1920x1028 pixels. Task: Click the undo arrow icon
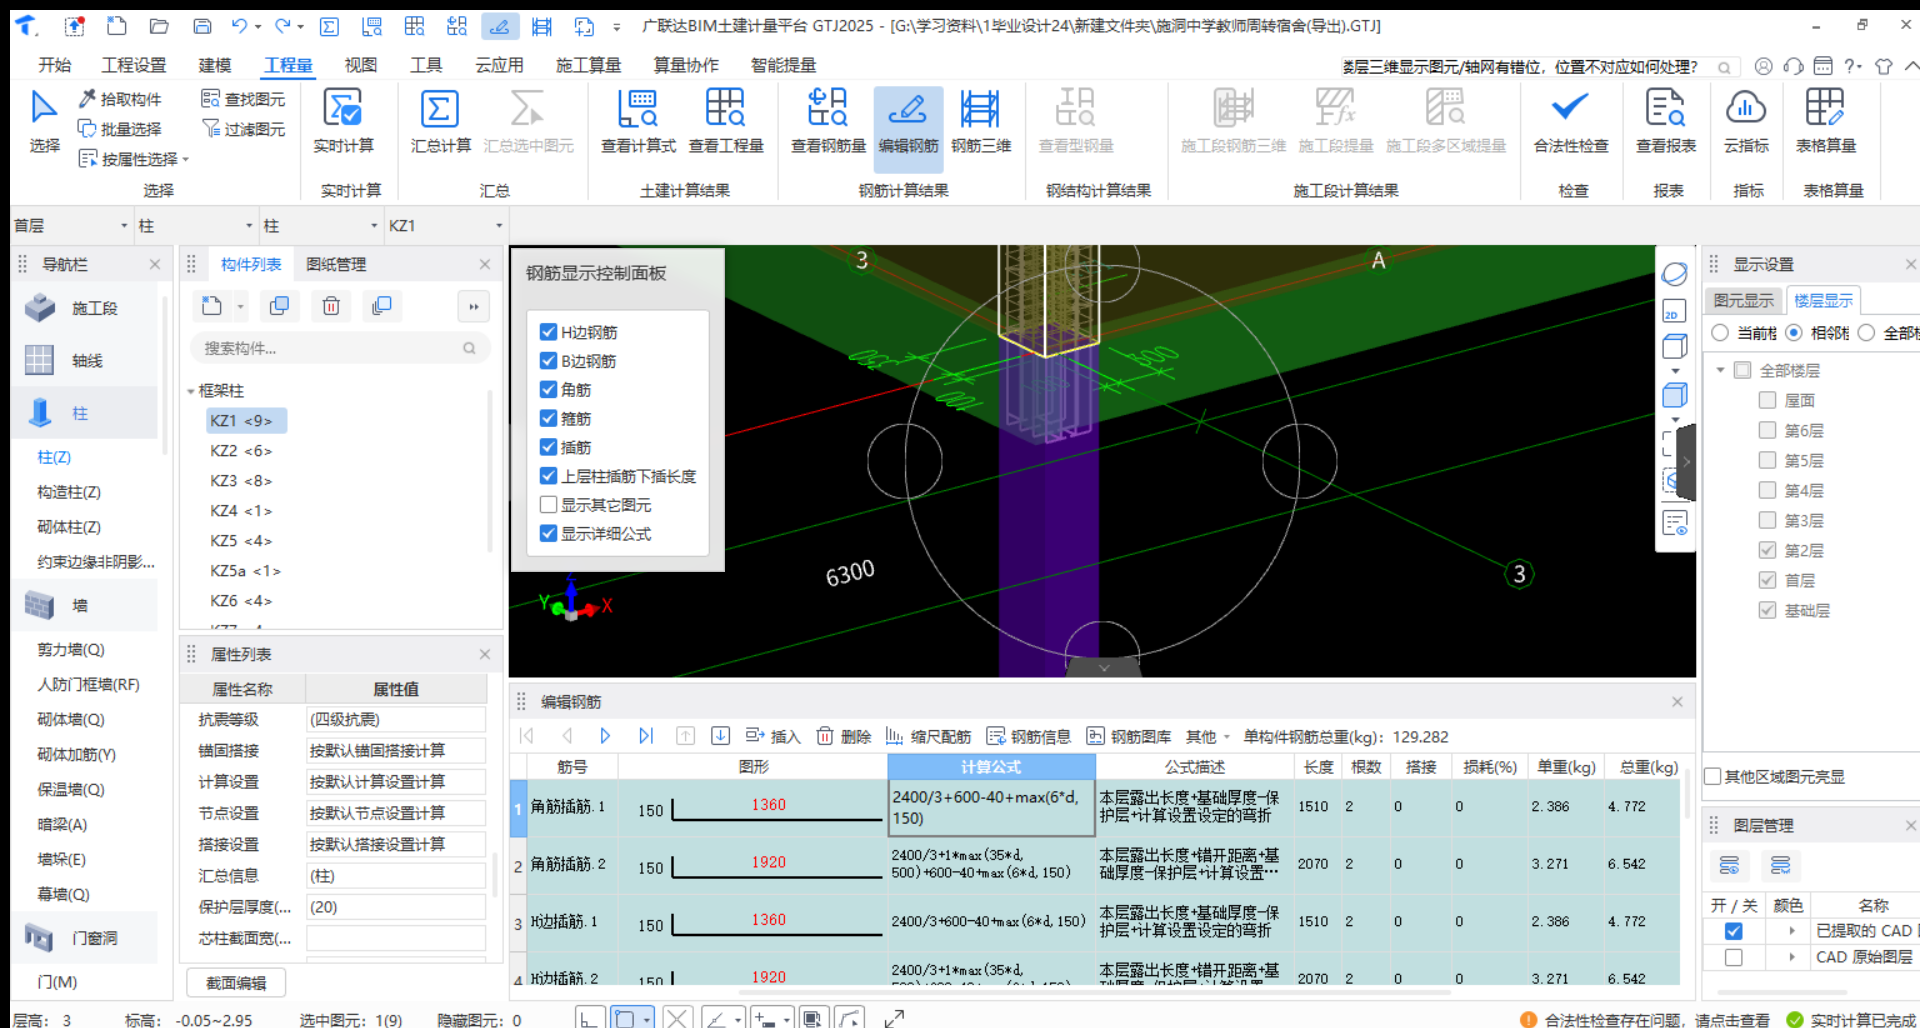coord(239,26)
